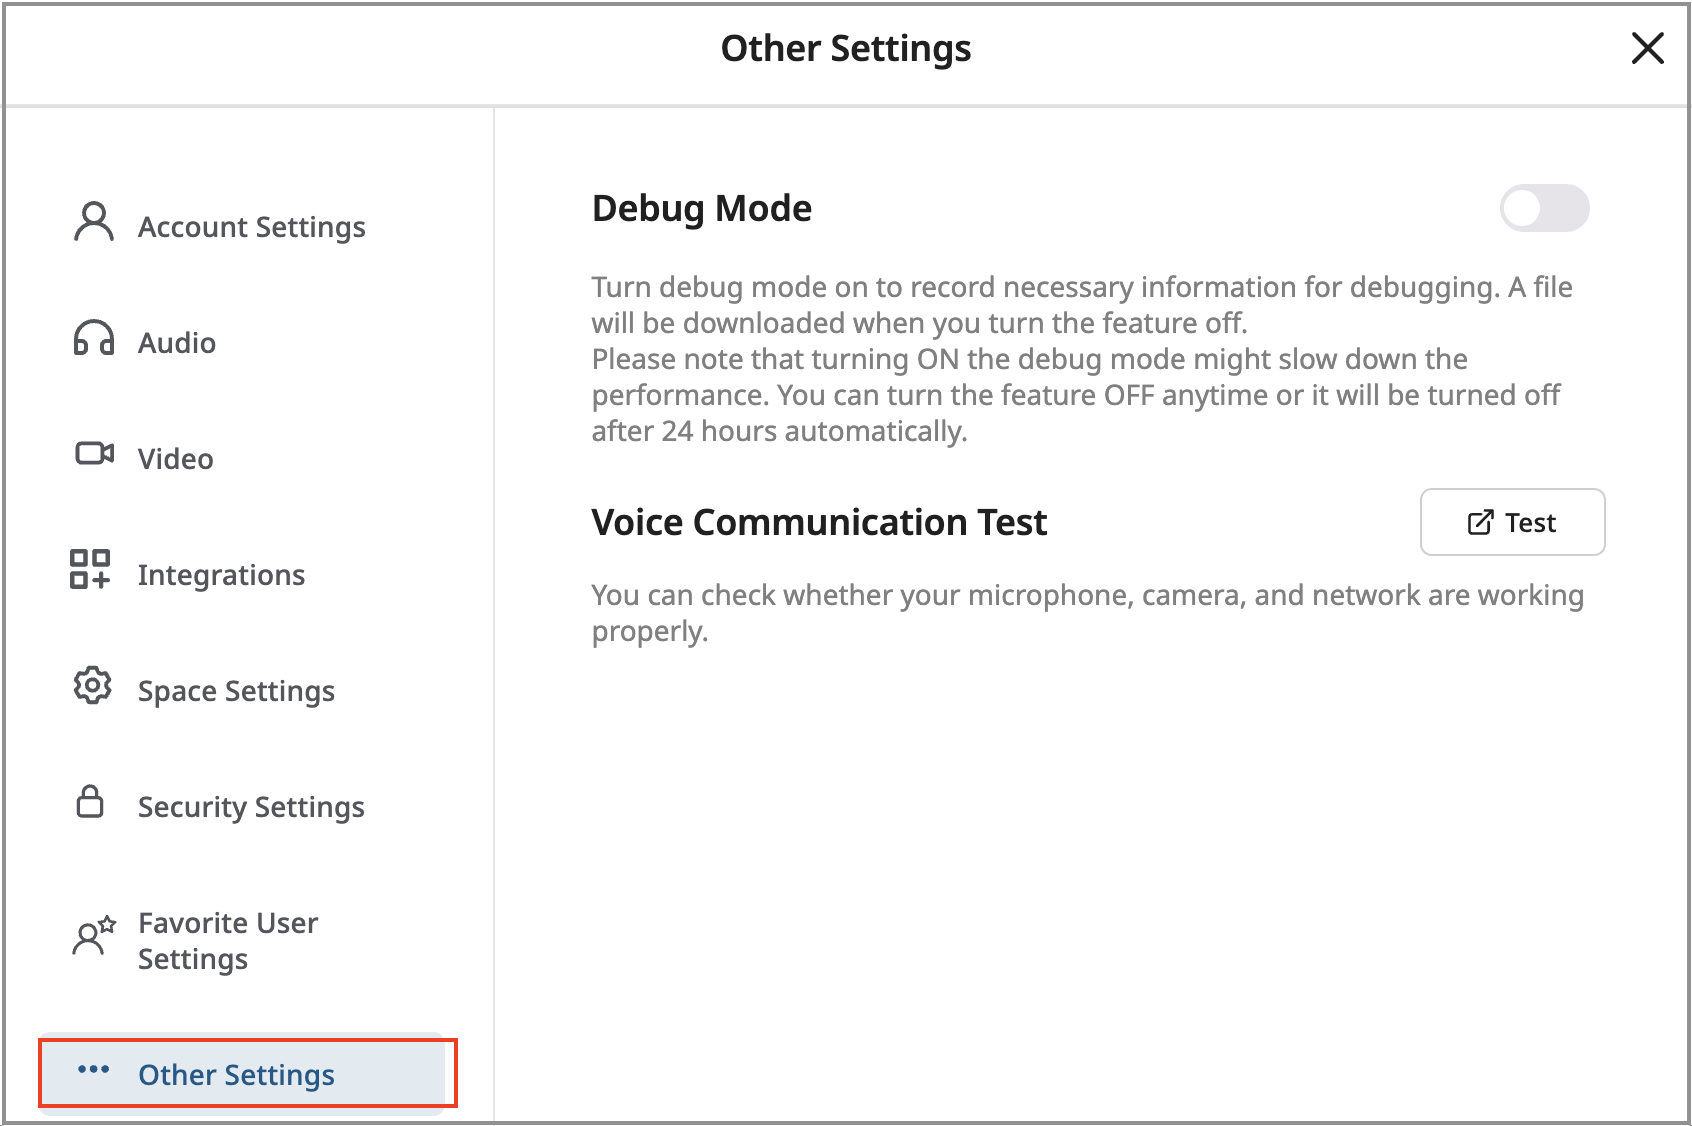The width and height of the screenshot is (1692, 1126).
Task: Open Integrations settings
Action: [222, 573]
